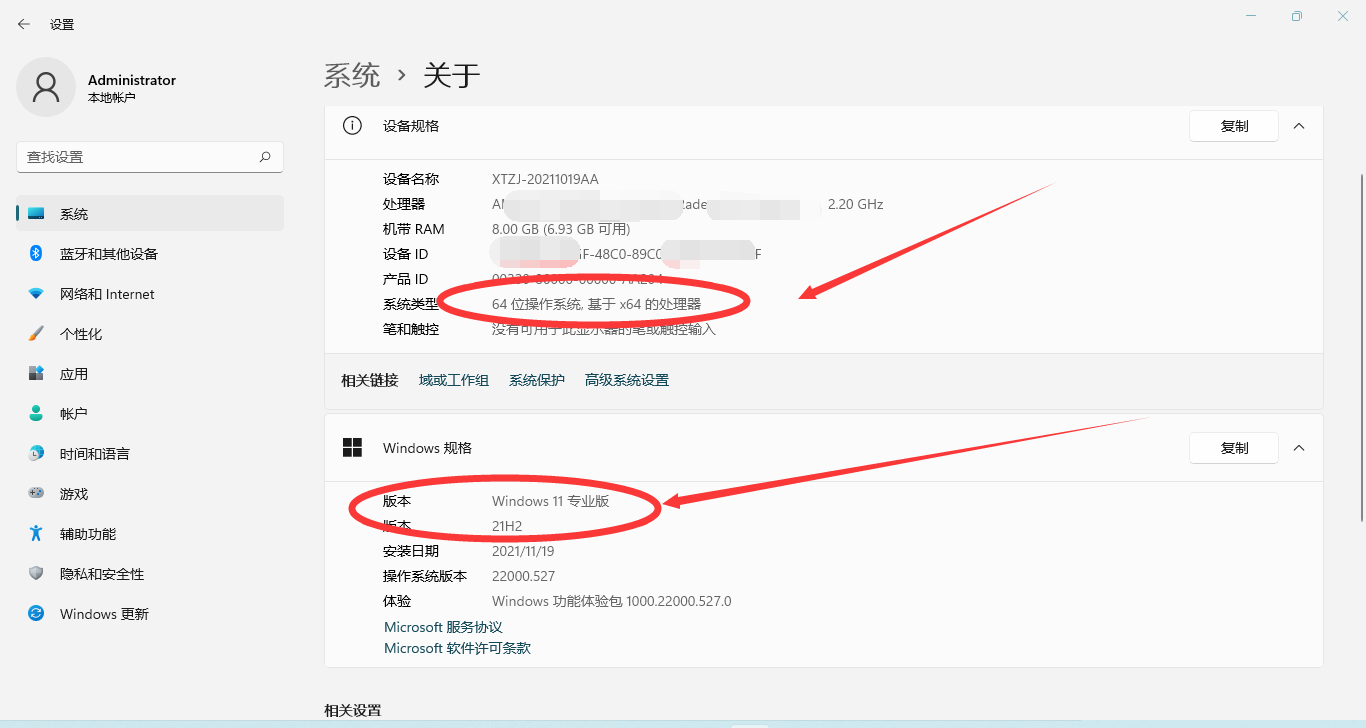Collapse the 设备规格 section chevron
1366x728 pixels.
pyautogui.click(x=1299, y=126)
